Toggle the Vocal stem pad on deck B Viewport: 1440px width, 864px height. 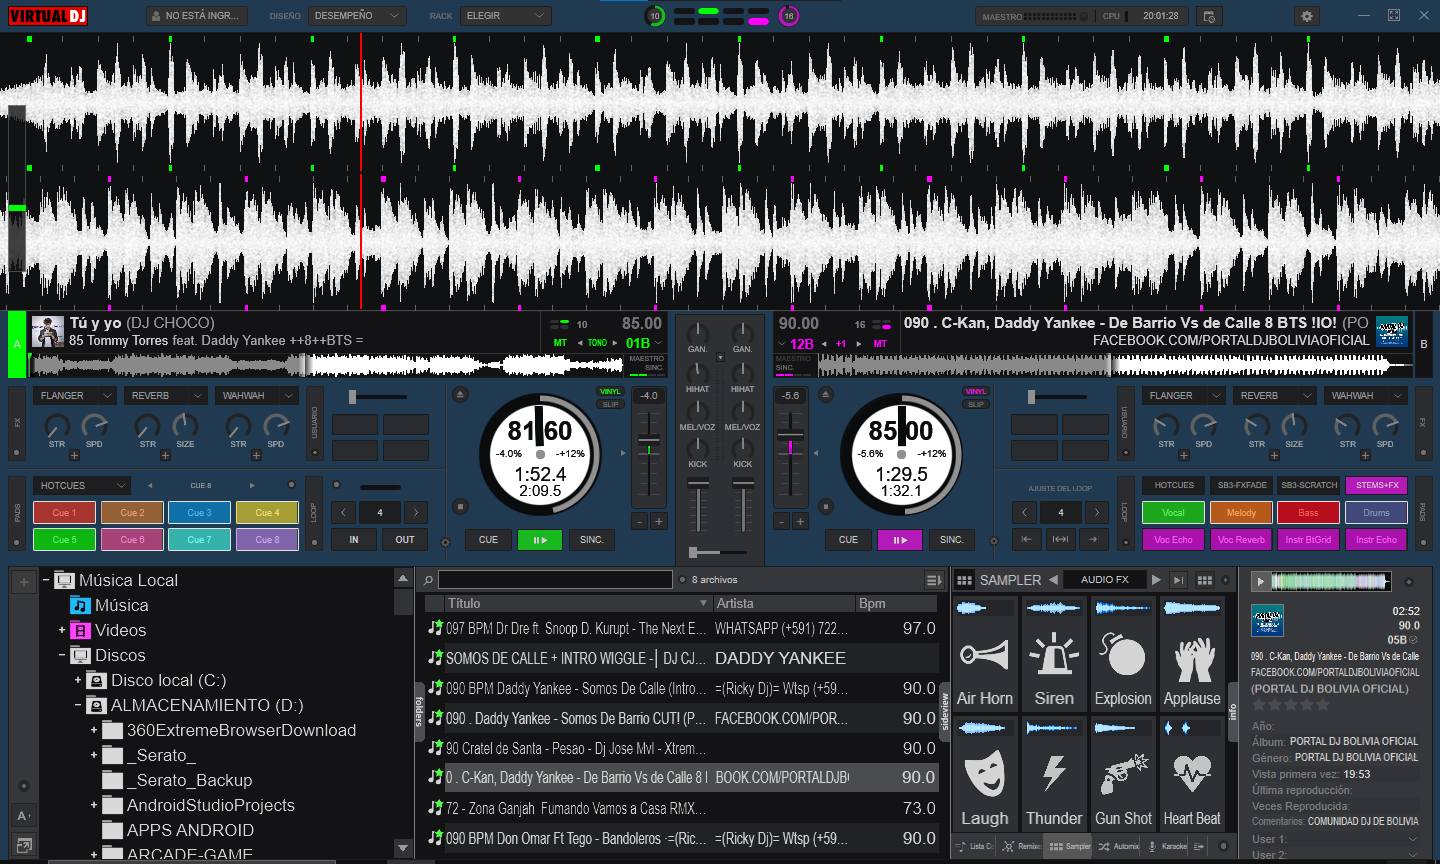click(x=1173, y=513)
